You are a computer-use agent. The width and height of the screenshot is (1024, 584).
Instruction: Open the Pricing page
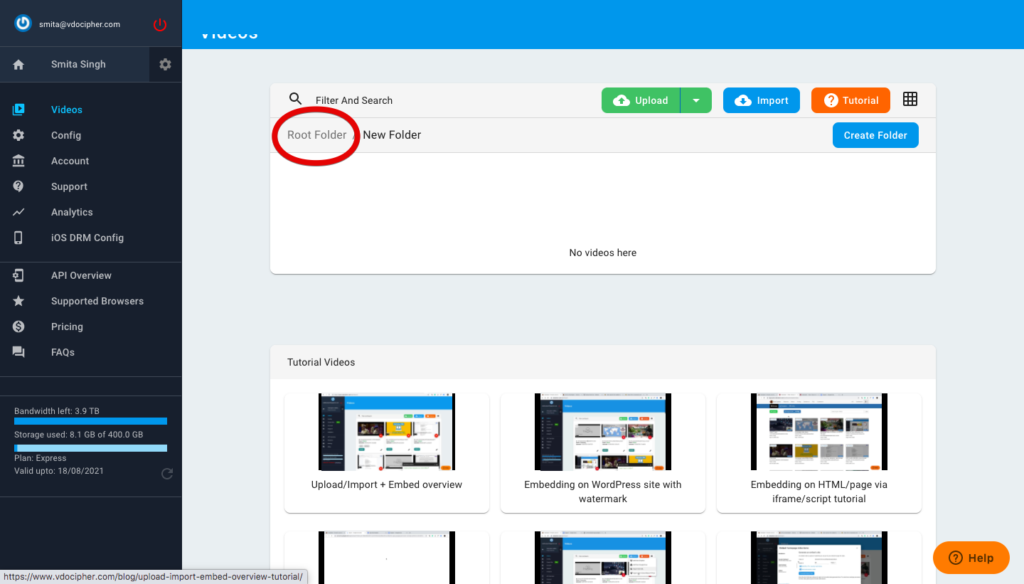(68, 327)
